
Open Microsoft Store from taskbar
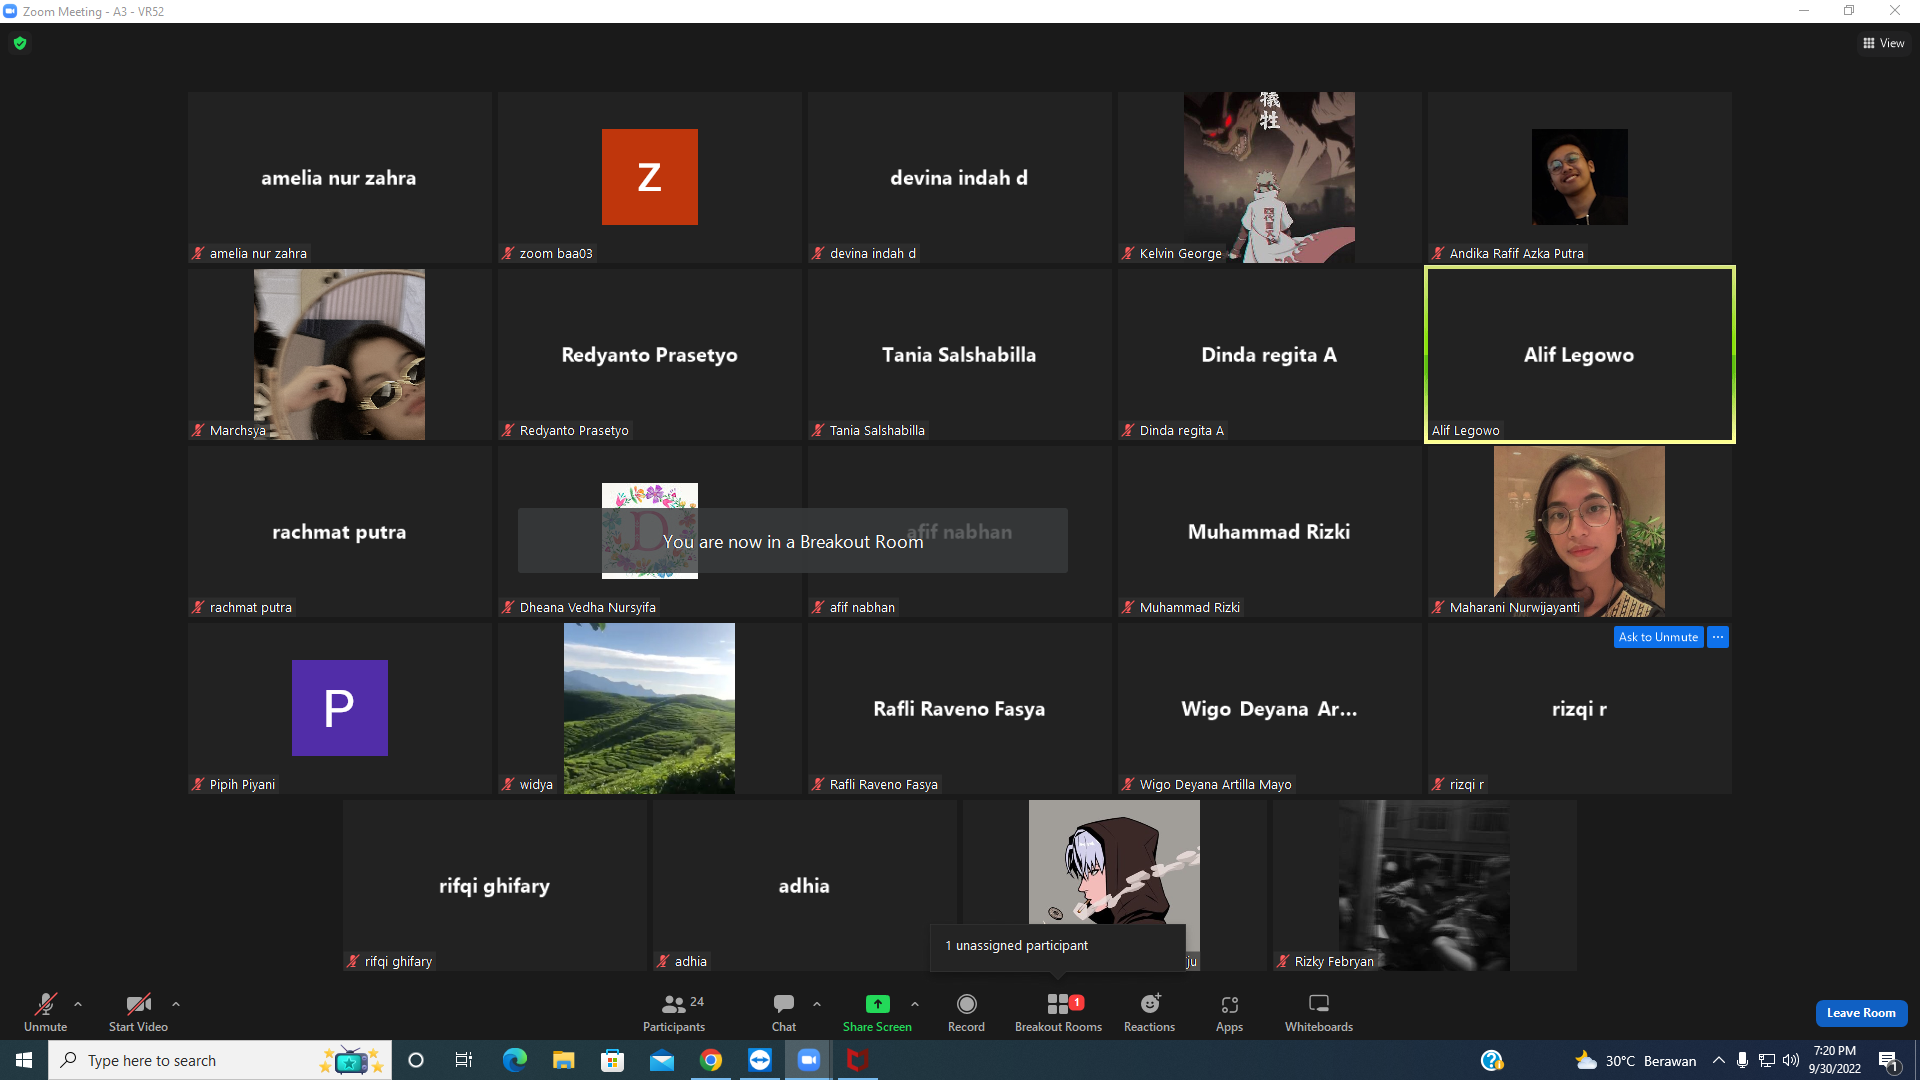click(x=612, y=1060)
